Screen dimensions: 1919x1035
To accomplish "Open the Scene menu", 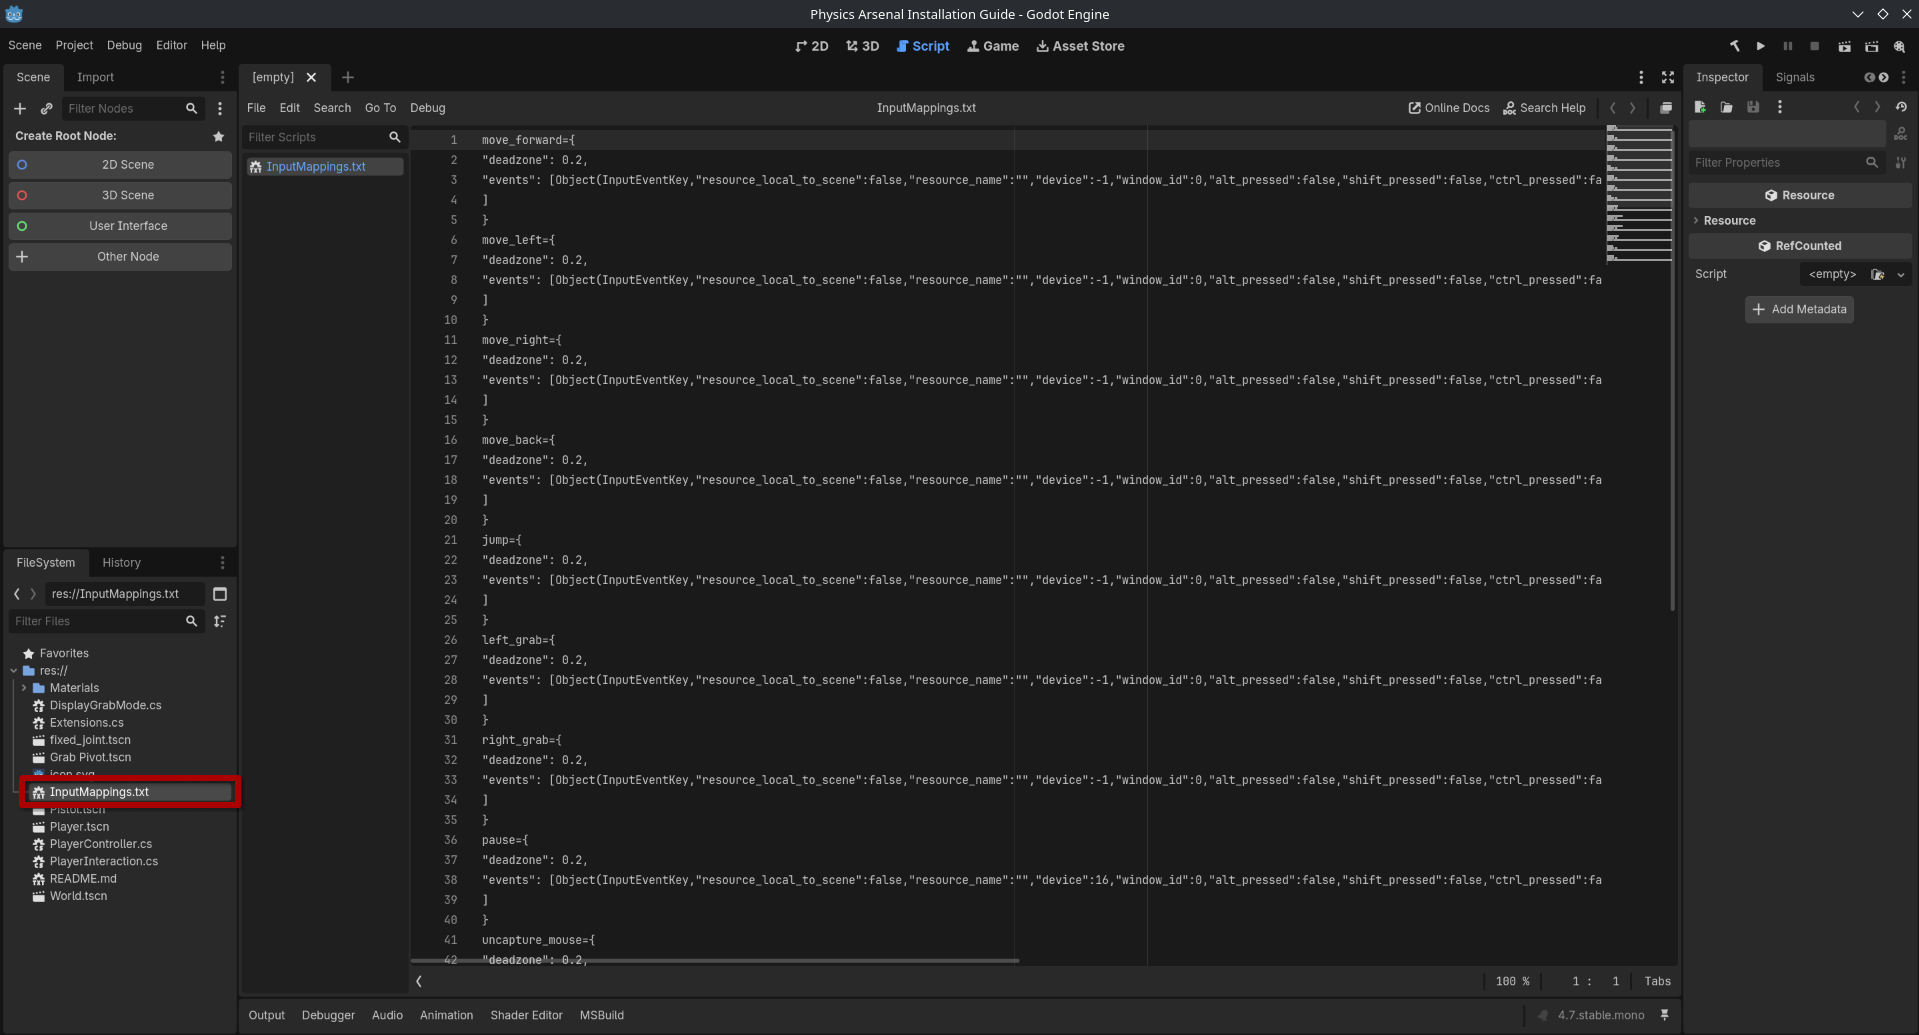I will [x=25, y=45].
